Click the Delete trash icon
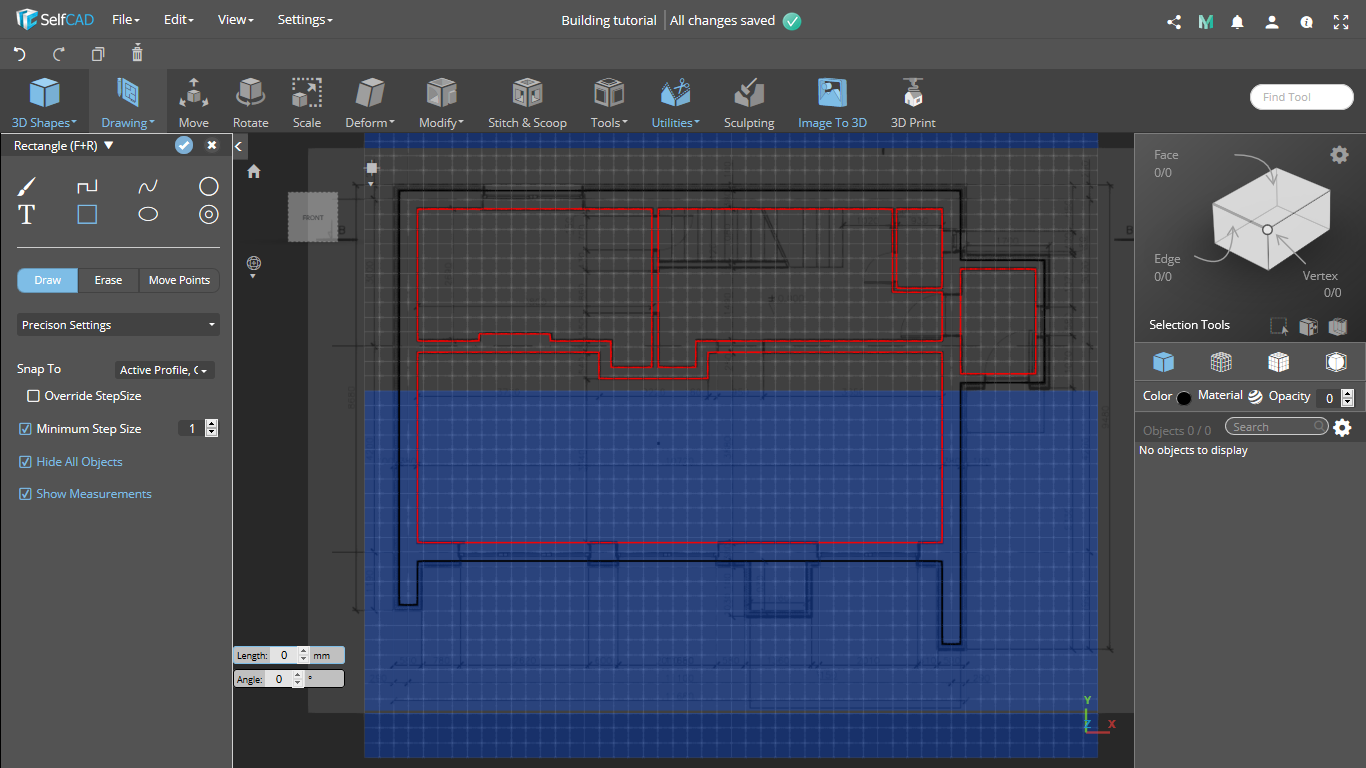This screenshot has height=768, width=1366. click(138, 53)
